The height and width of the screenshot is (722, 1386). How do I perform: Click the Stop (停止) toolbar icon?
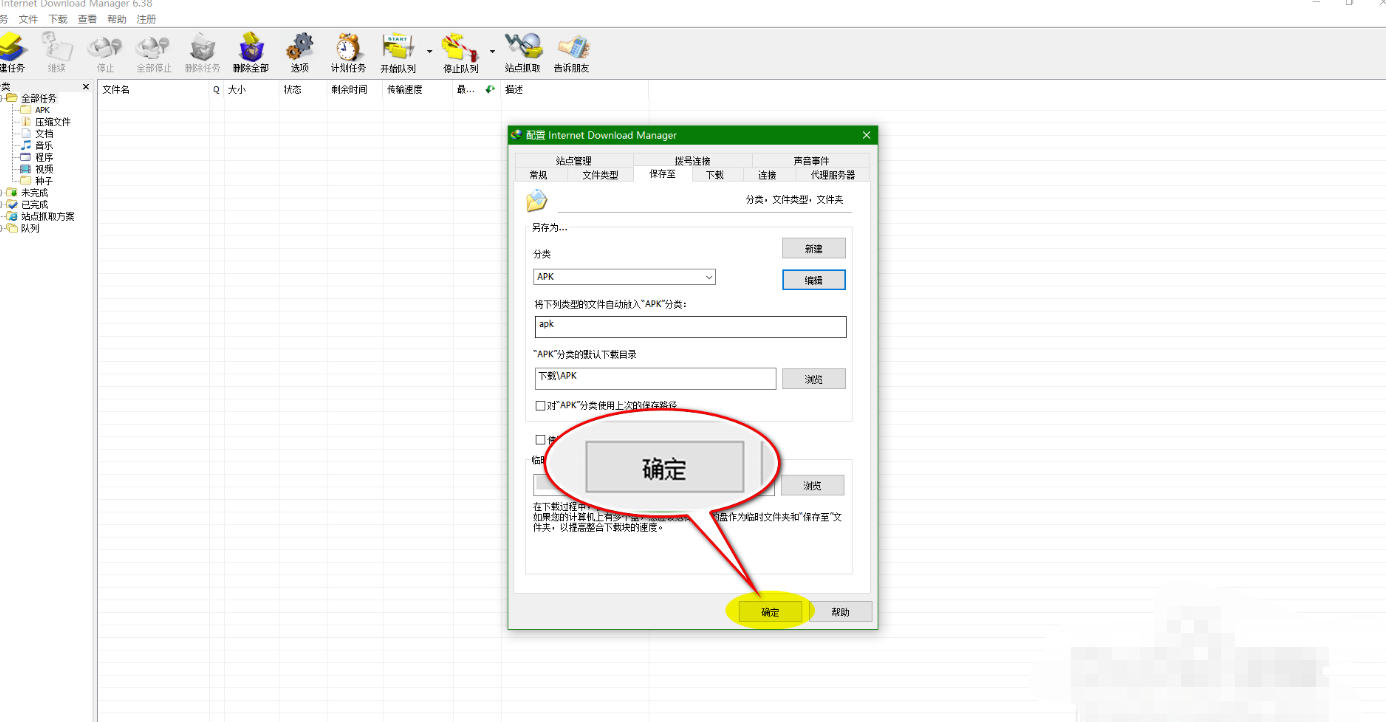click(105, 52)
